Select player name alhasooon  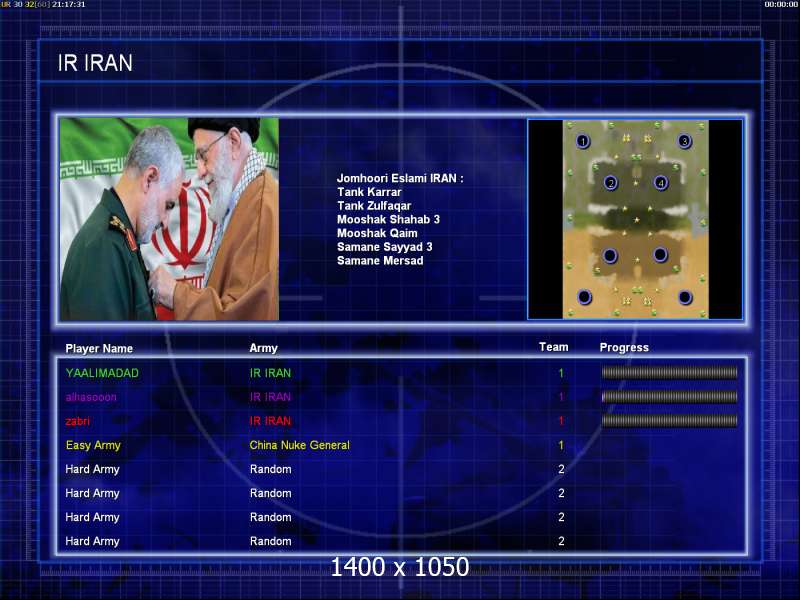pyautogui.click(x=91, y=397)
